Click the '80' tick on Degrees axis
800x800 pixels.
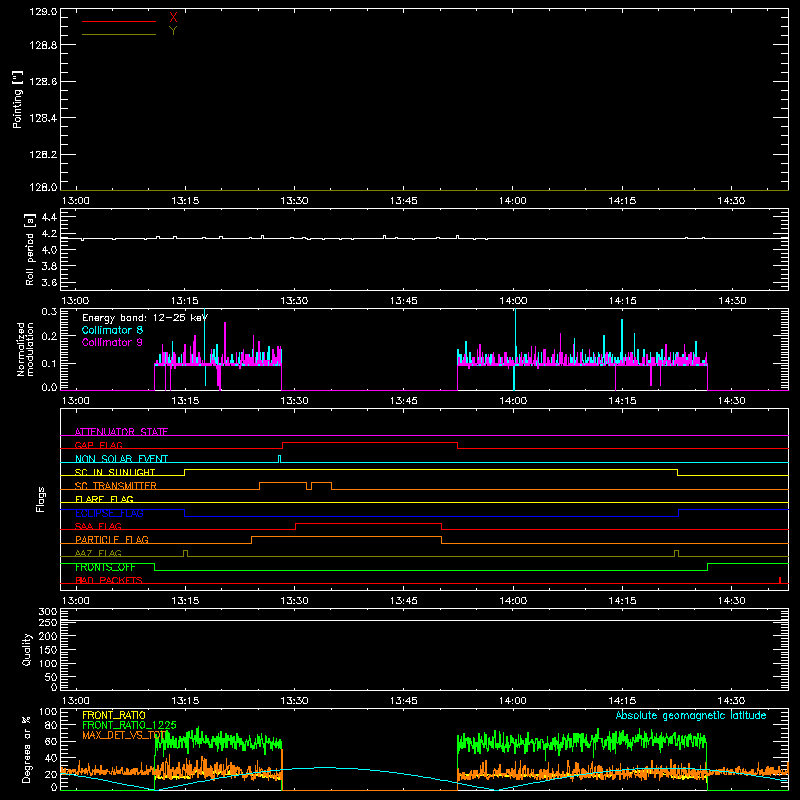[51, 725]
